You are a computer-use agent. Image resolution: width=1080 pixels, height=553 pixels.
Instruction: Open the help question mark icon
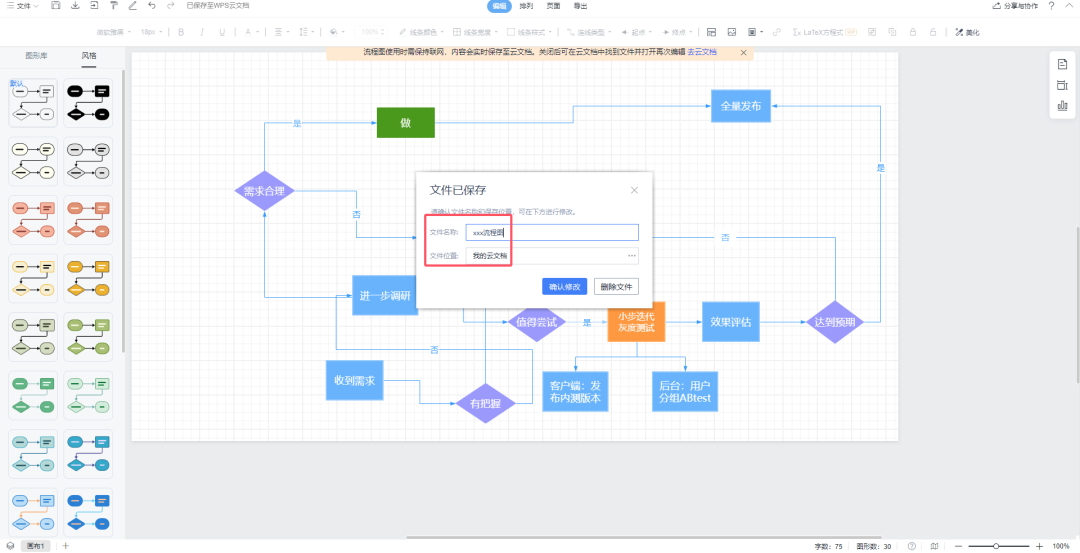[x=1051, y=6]
